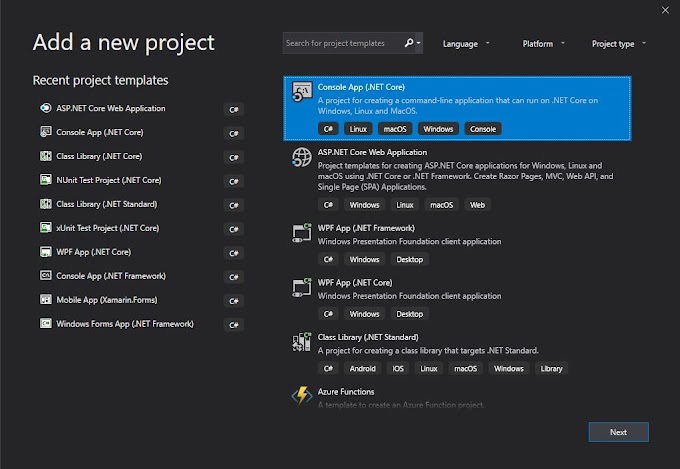Click the recent Mobile App (Xamarin.Forms) icon
Viewport: 680px width, 469px height.
coord(46,300)
